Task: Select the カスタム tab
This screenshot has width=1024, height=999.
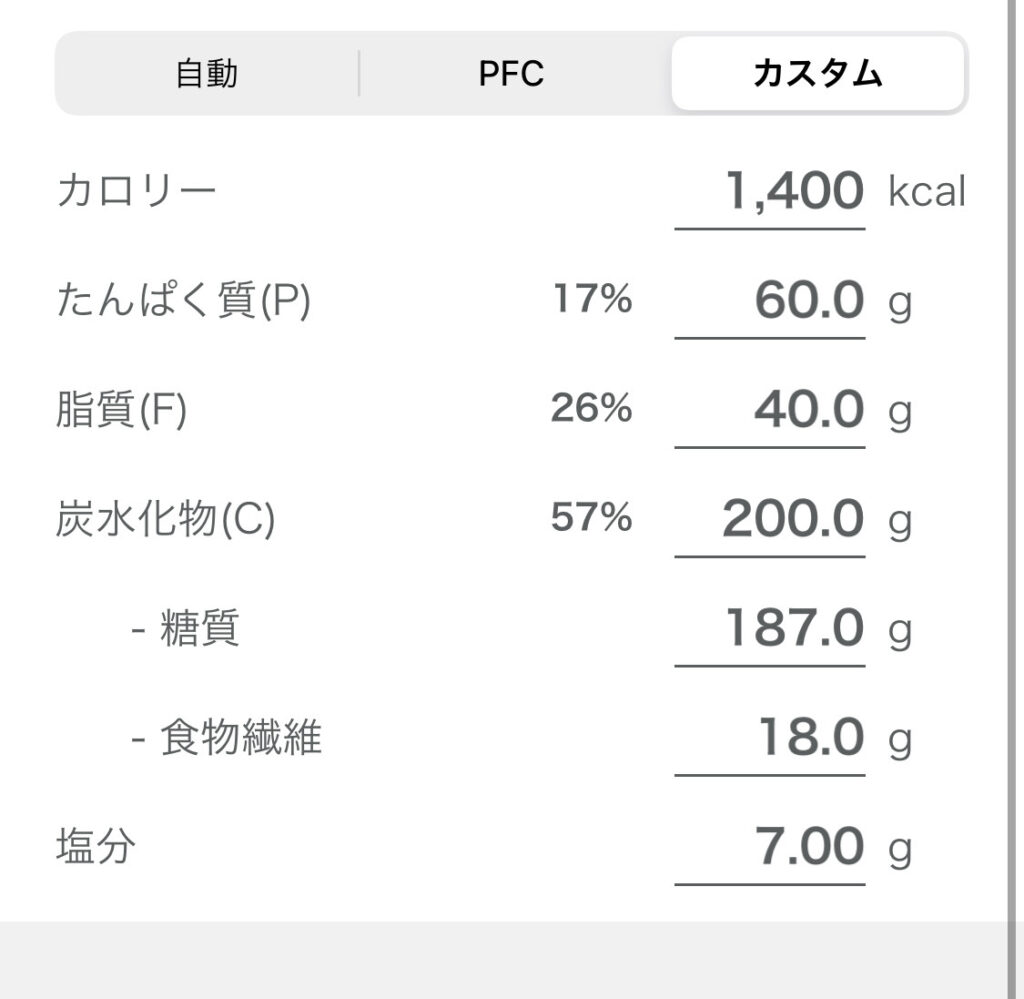Action: pyautogui.click(x=817, y=74)
